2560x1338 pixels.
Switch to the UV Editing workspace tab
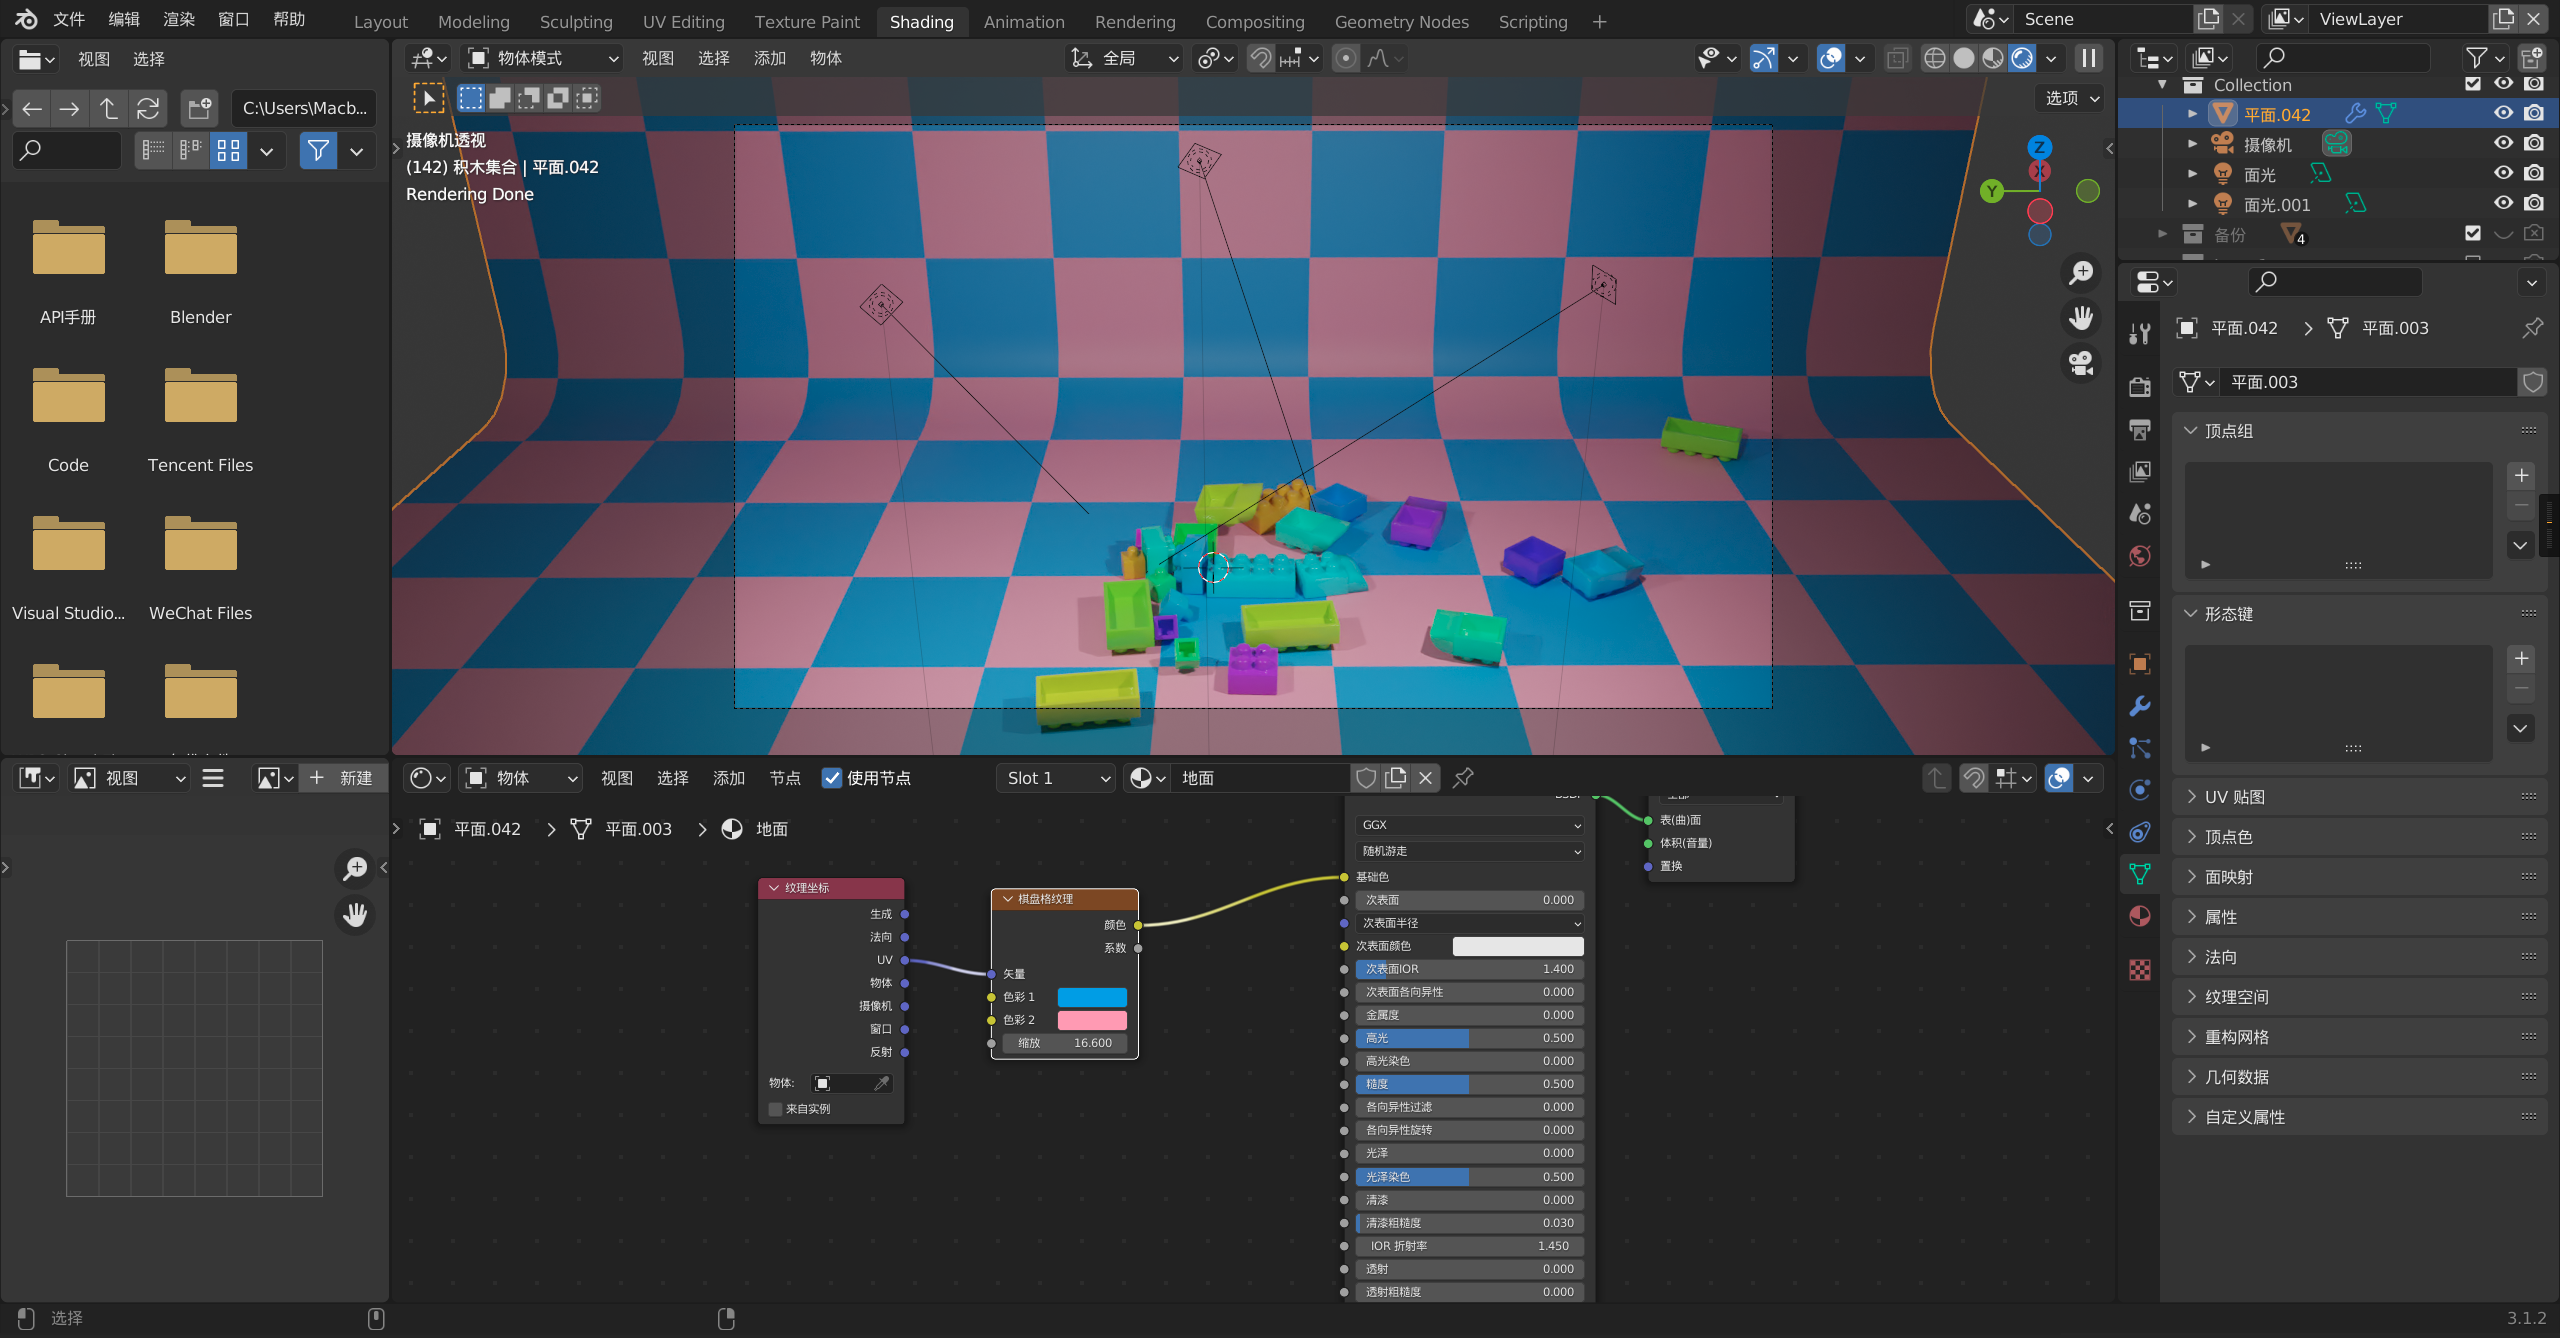click(683, 21)
